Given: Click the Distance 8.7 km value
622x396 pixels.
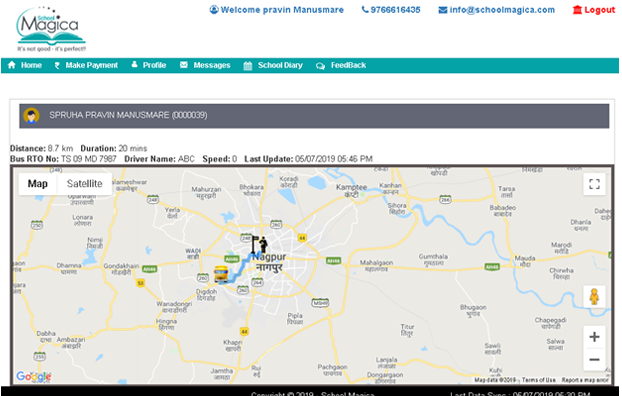Looking at the screenshot, I should pyautogui.click(x=60, y=148).
